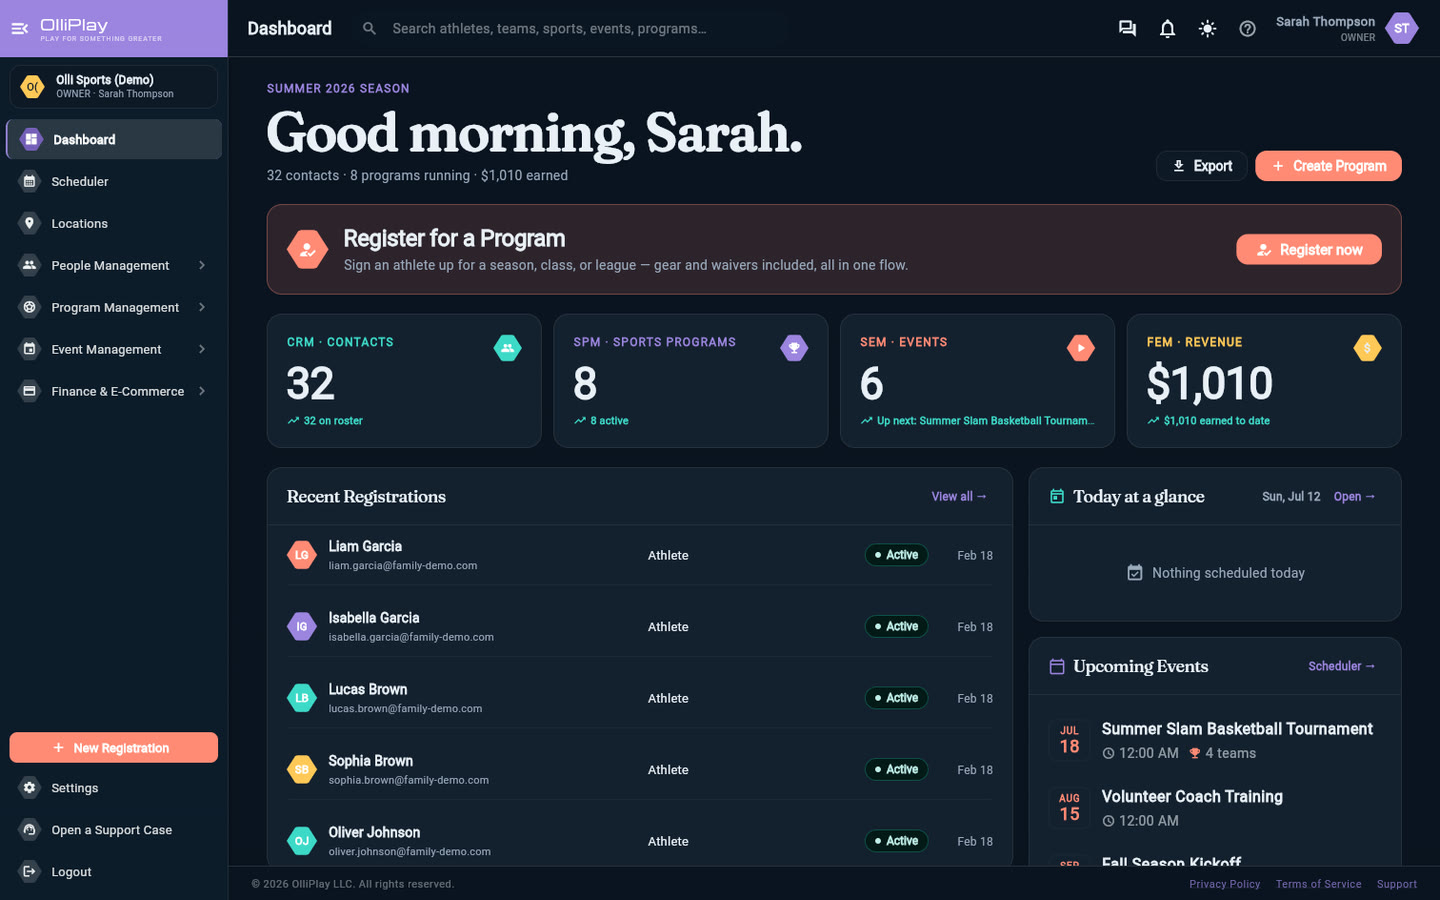Open the Volunteer Coach Training event
The height and width of the screenshot is (900, 1440).
point(1215,808)
